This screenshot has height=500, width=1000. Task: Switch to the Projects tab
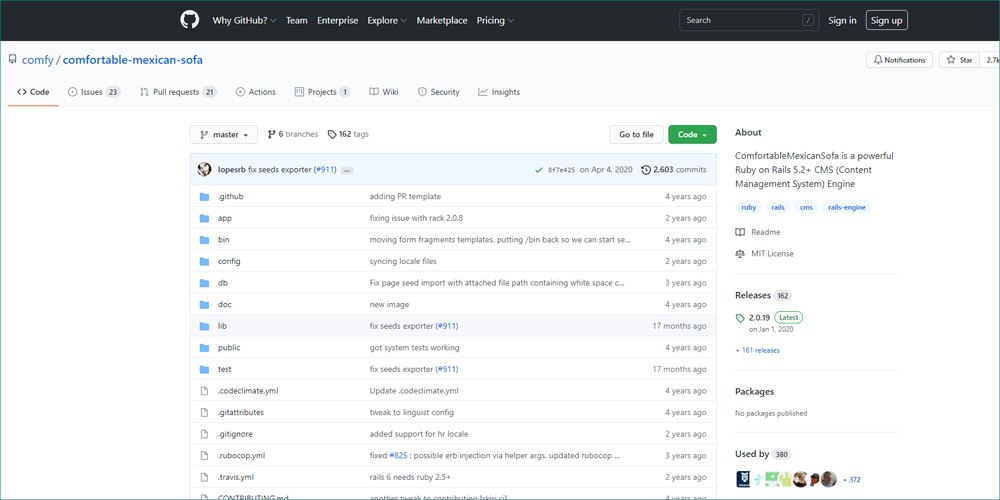[323, 92]
